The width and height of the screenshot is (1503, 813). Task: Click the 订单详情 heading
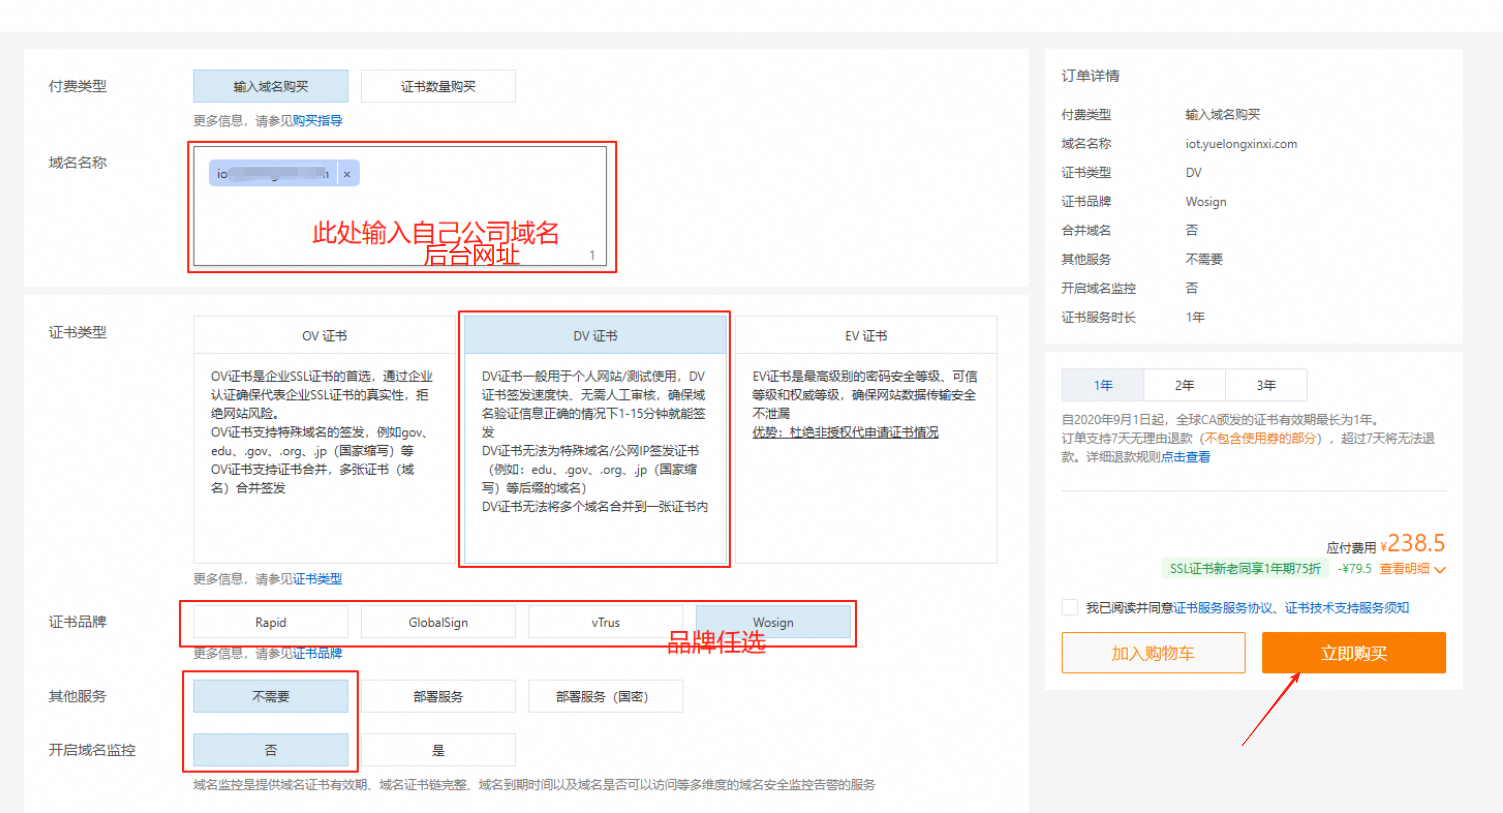click(1090, 76)
